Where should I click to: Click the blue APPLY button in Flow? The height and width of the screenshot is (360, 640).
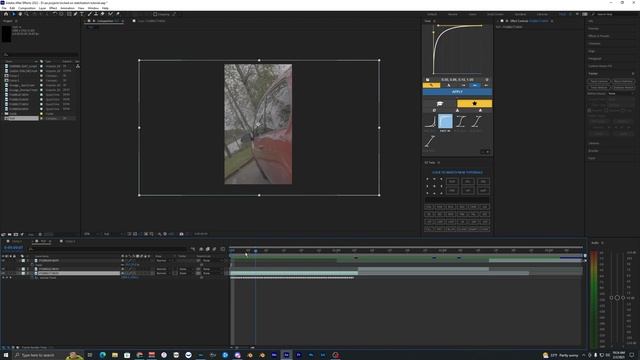point(457,92)
